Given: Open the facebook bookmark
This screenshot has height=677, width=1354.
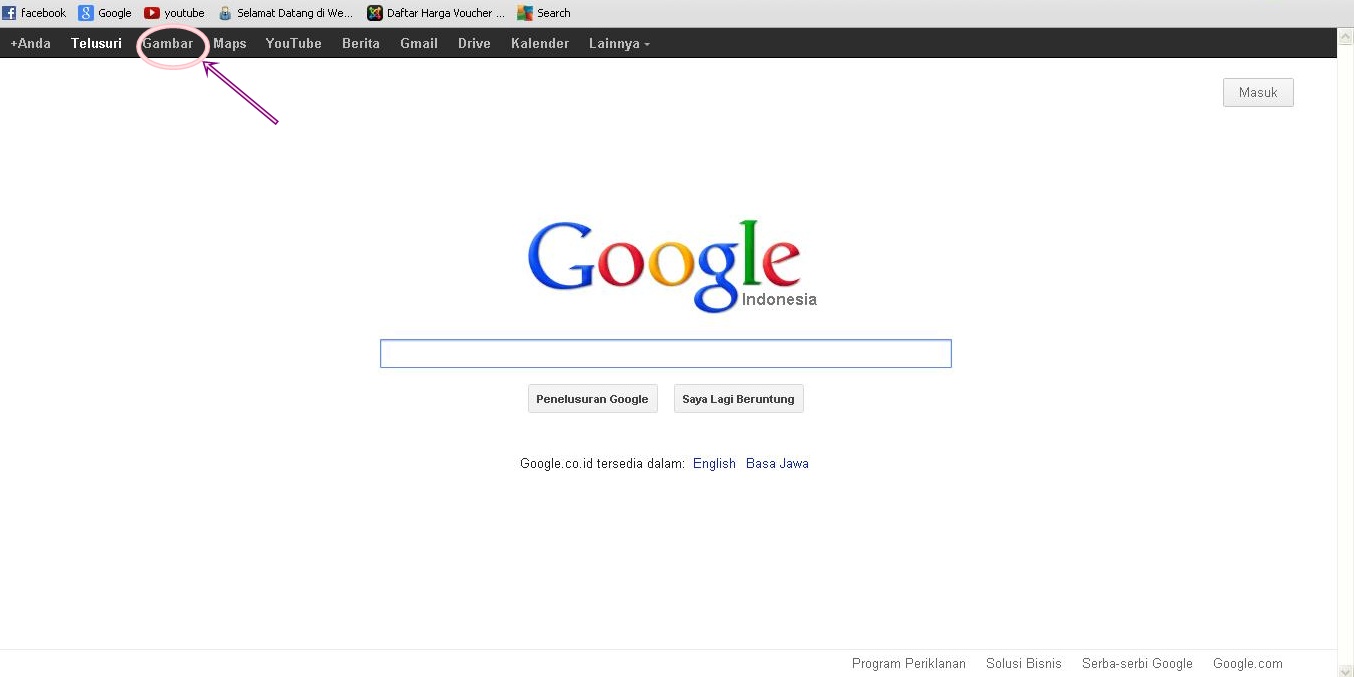Looking at the screenshot, I should (x=34, y=13).
